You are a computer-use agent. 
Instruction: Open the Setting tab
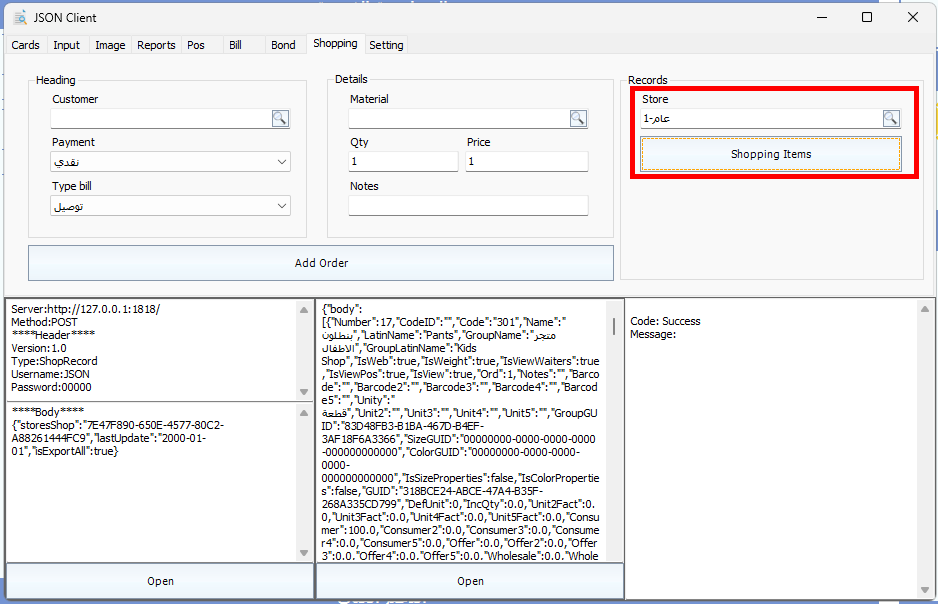(386, 45)
